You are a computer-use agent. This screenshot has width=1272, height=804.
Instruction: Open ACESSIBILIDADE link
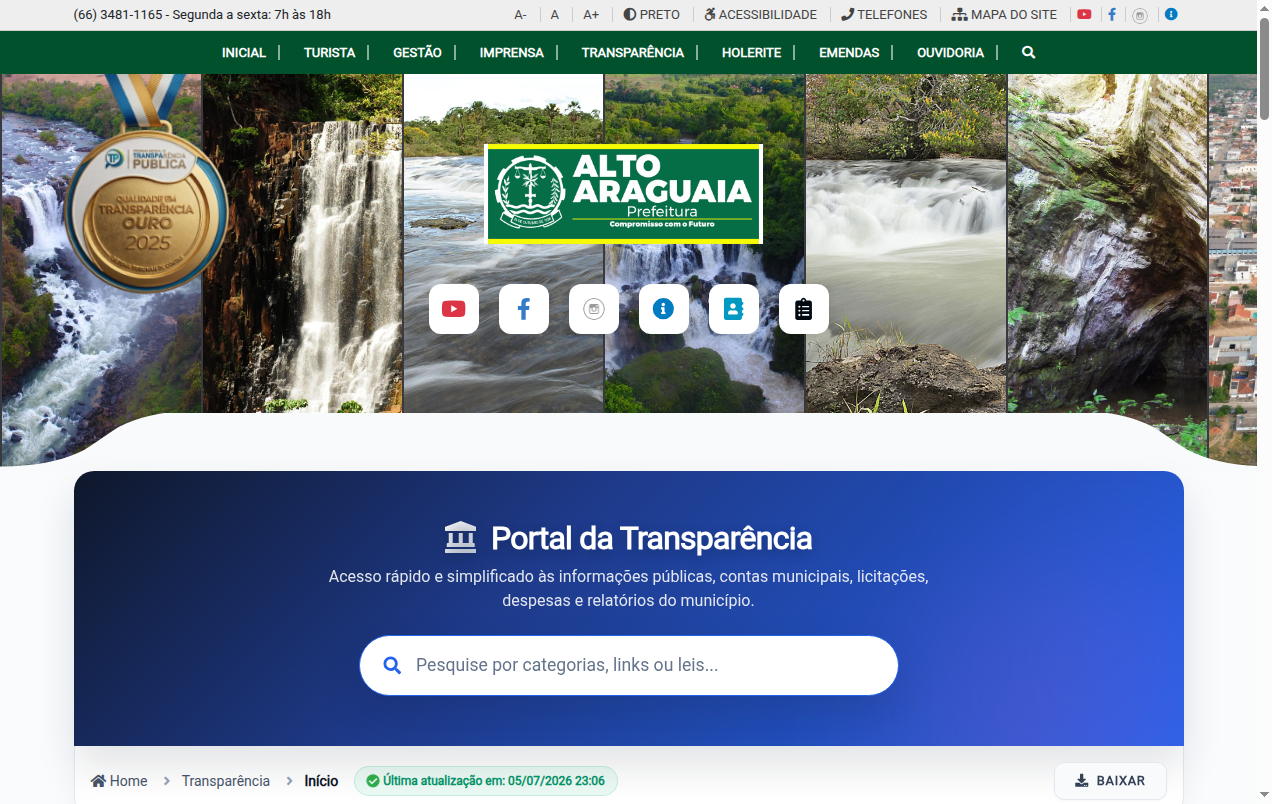[x=761, y=15]
